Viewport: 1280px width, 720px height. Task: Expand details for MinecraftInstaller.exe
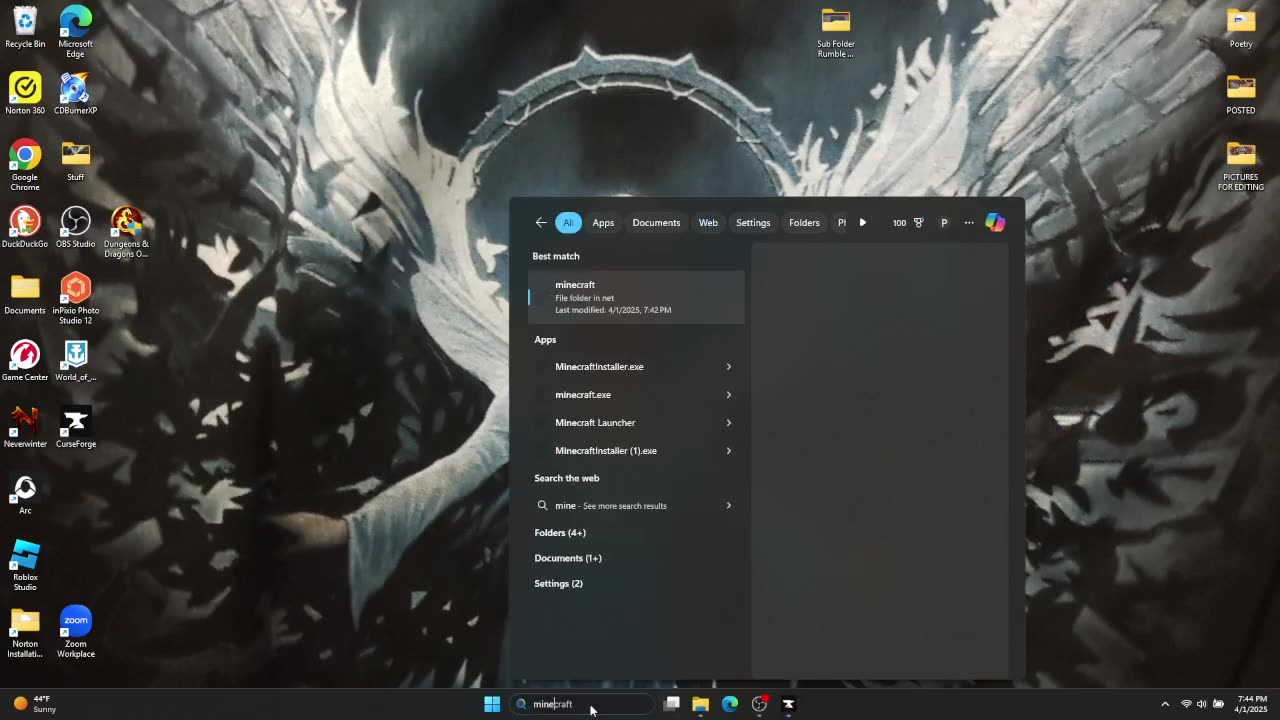(x=729, y=367)
